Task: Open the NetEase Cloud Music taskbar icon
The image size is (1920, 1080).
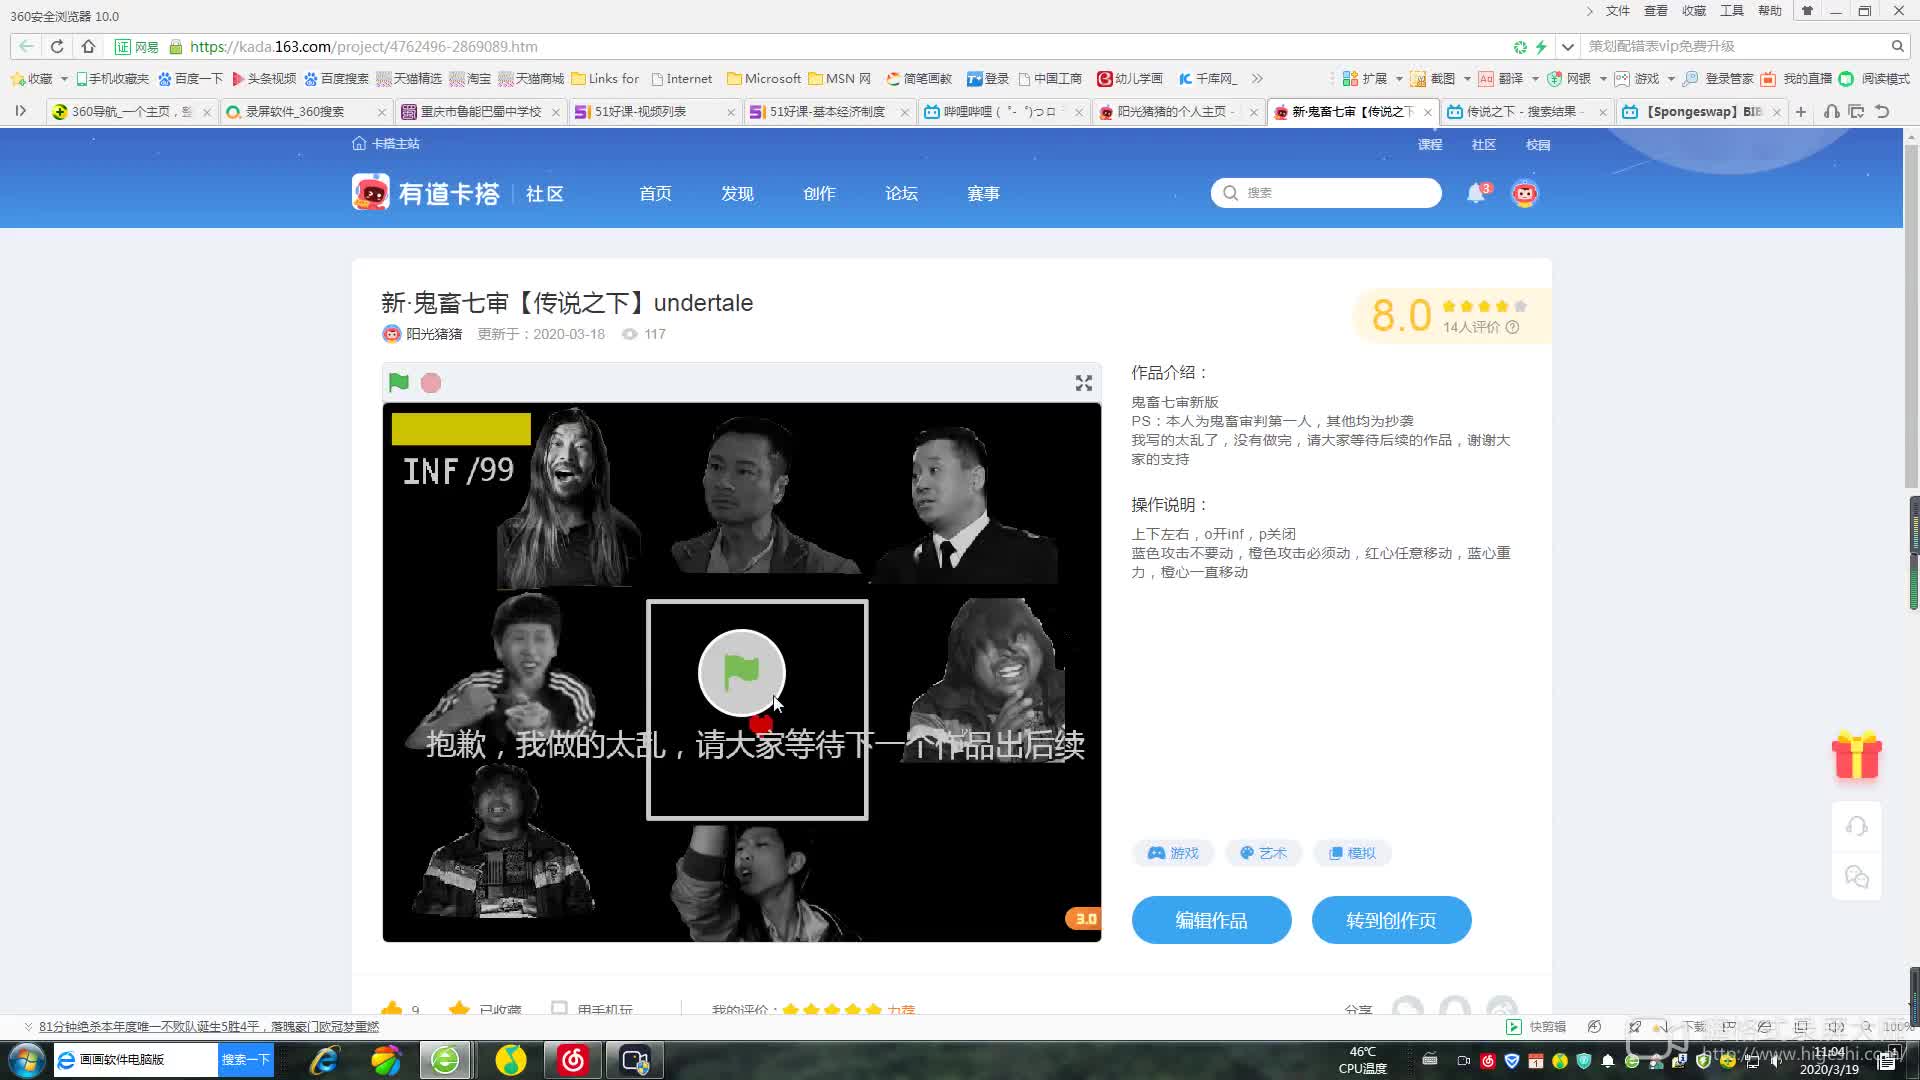Action: [573, 1060]
